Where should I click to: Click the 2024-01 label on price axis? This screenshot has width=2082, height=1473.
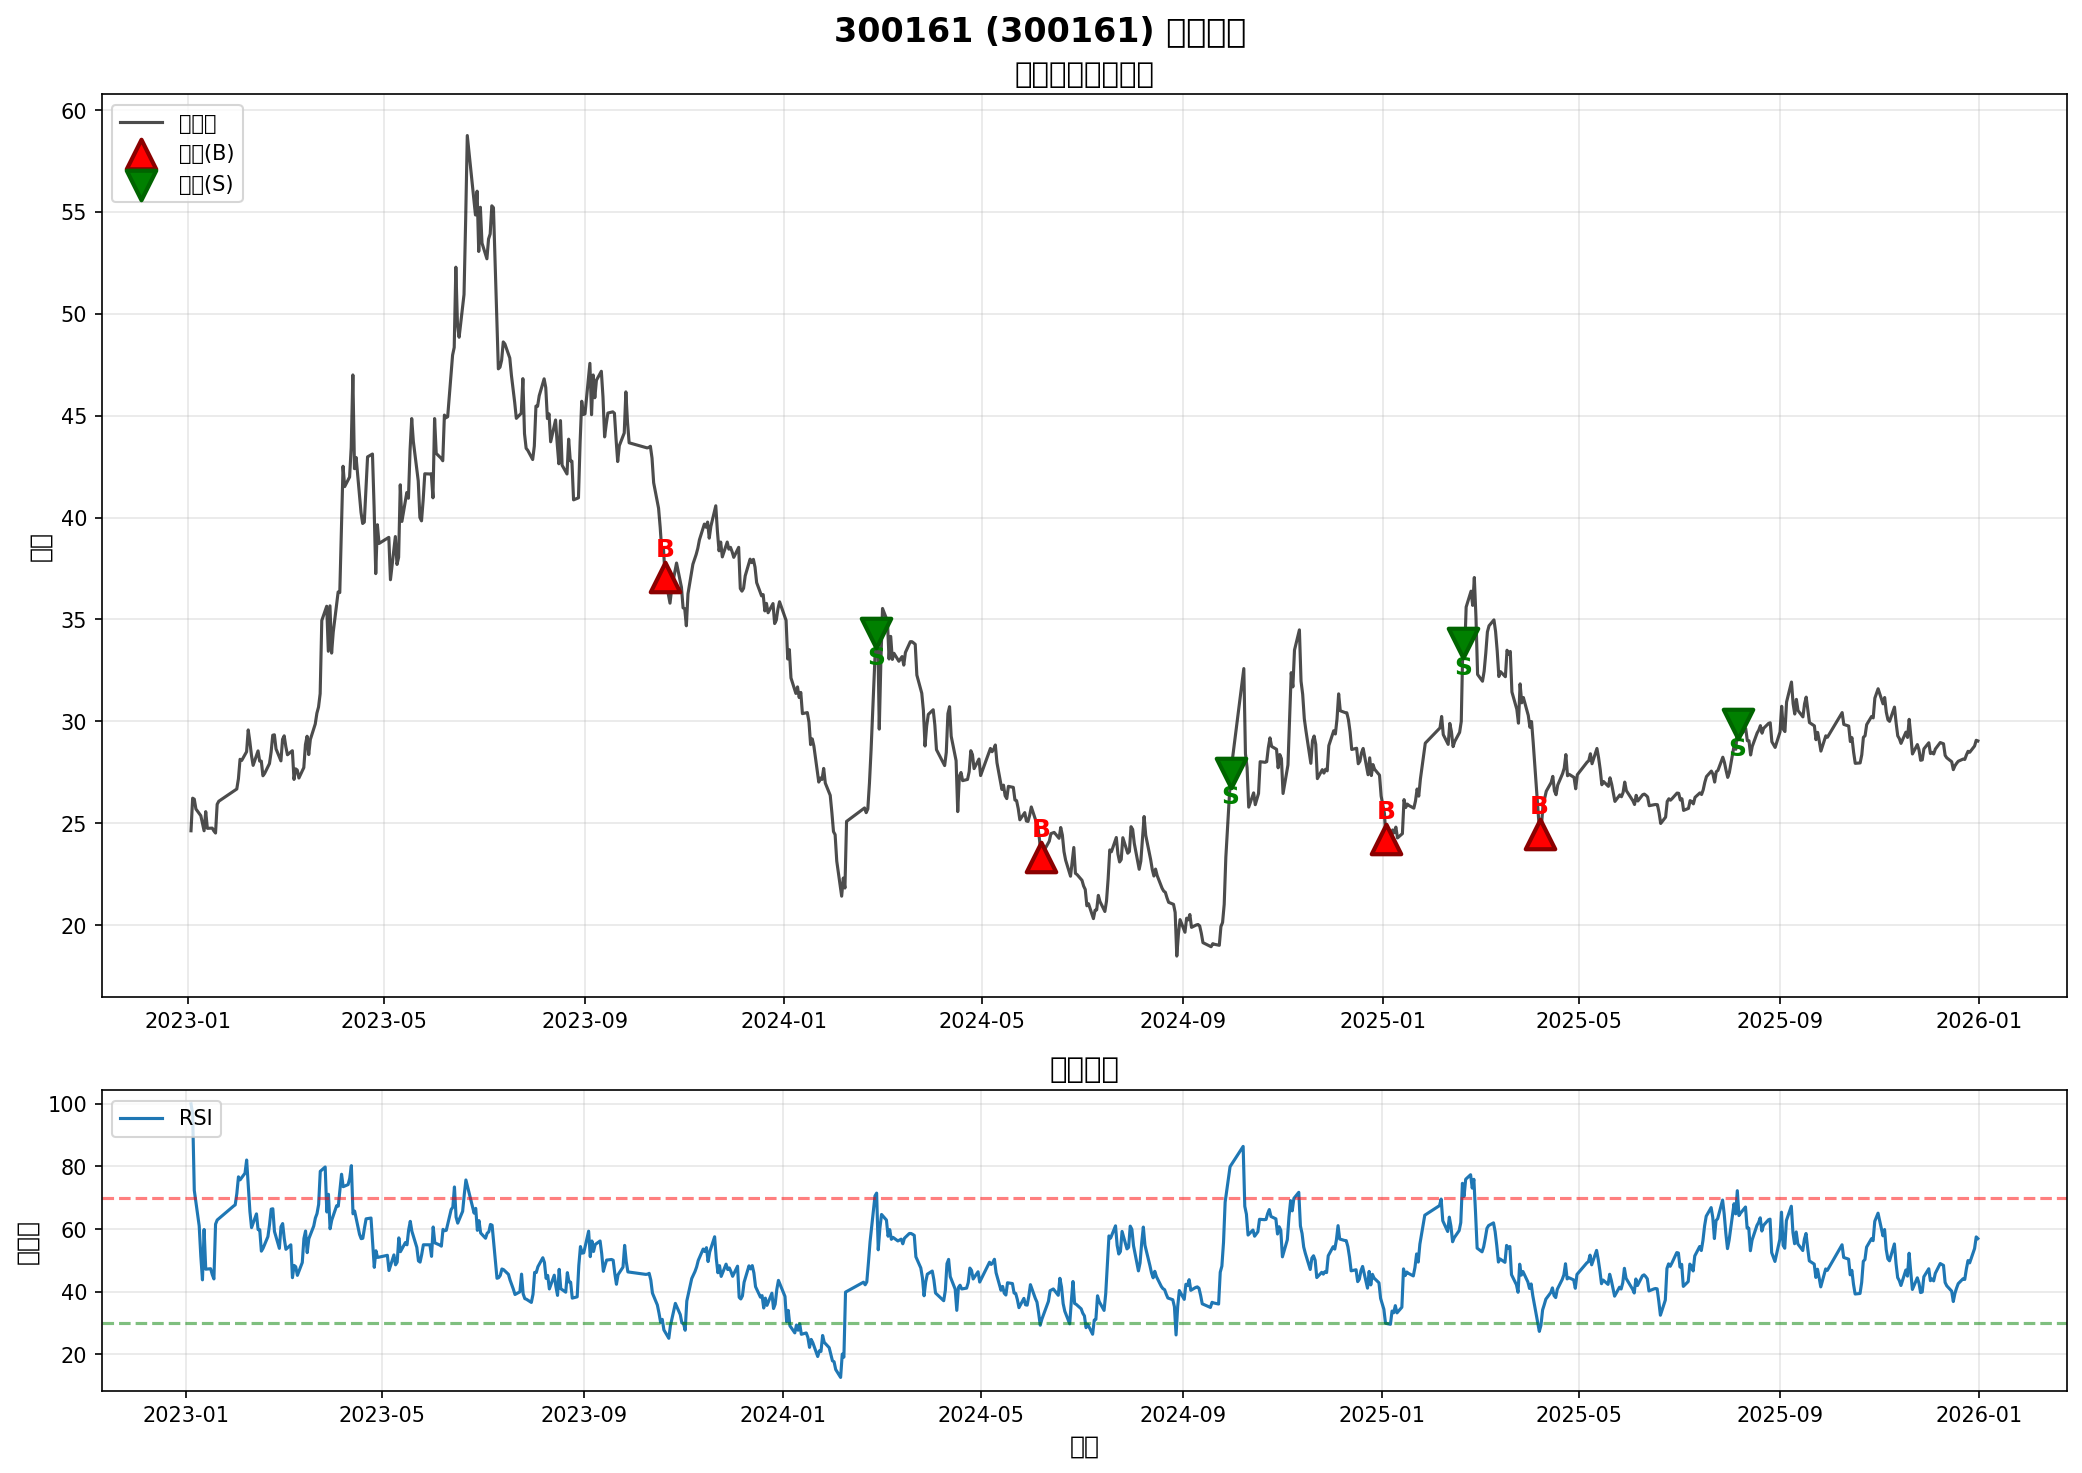[783, 1021]
